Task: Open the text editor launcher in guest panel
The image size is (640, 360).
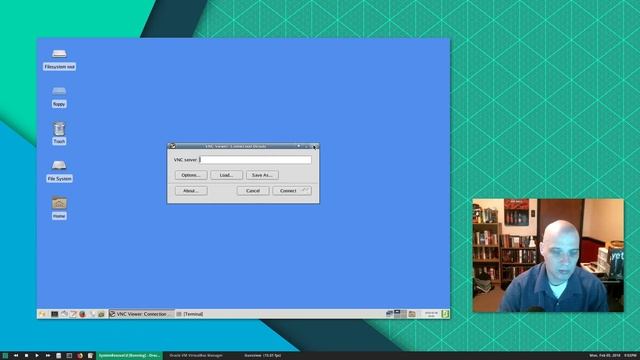Action: tap(73, 314)
